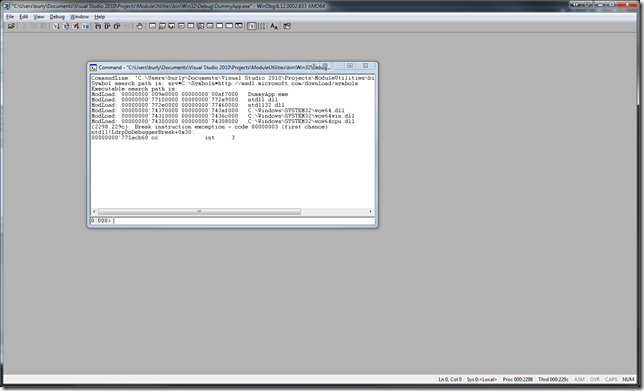The image size is (644, 391).
Task: Click the Go (run) toolbar icon
Action: [x=56, y=26]
